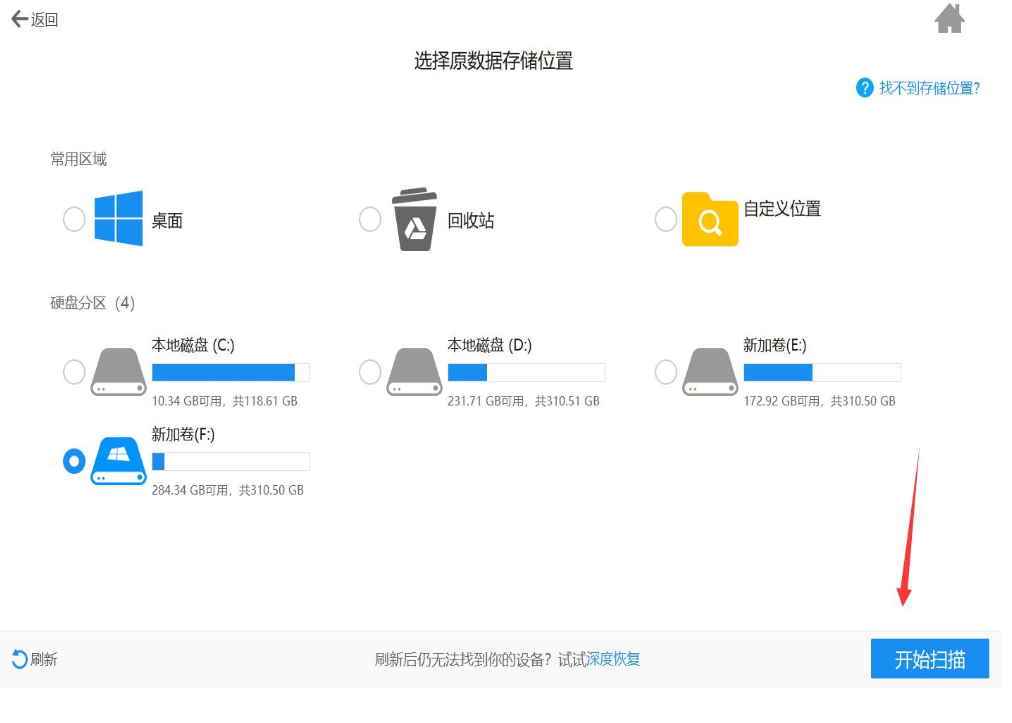Select the 桌面 radio button
1012x723 pixels.
[74, 219]
